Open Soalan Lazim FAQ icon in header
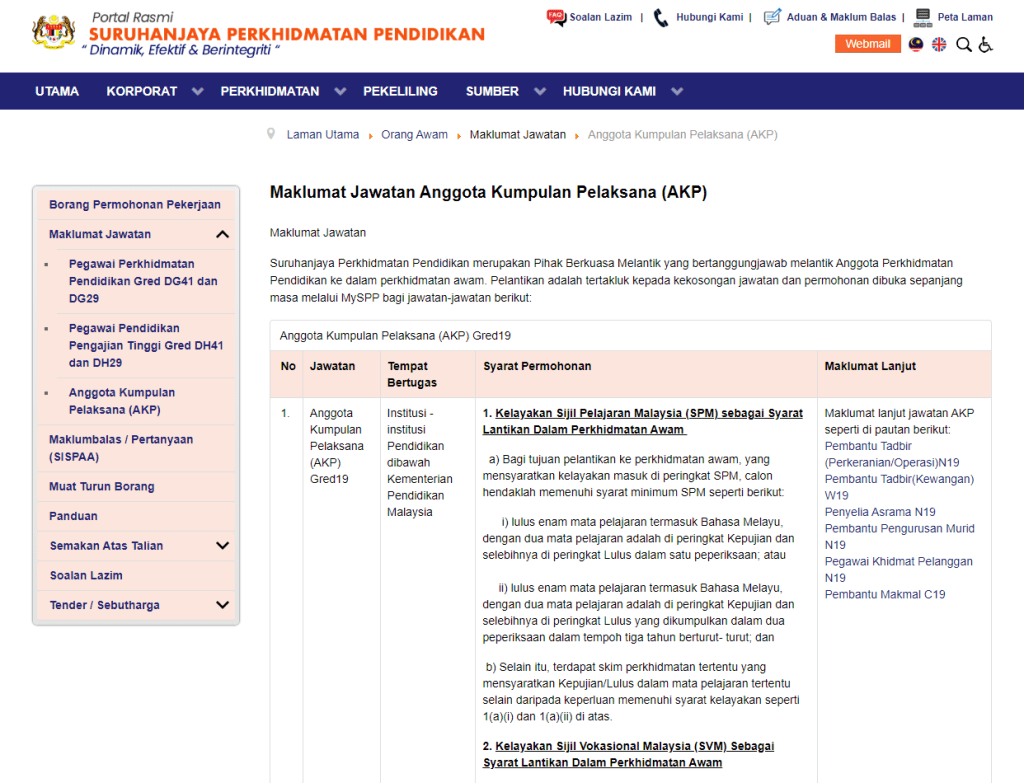 point(556,17)
